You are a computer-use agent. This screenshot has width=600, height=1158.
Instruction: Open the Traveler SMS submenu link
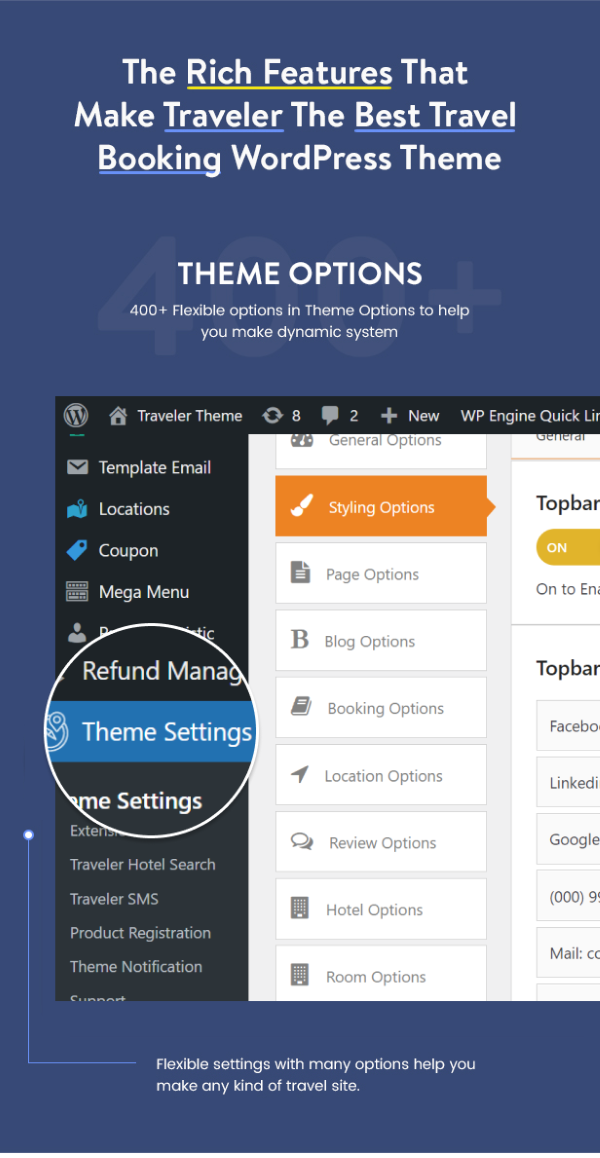[x=114, y=899]
